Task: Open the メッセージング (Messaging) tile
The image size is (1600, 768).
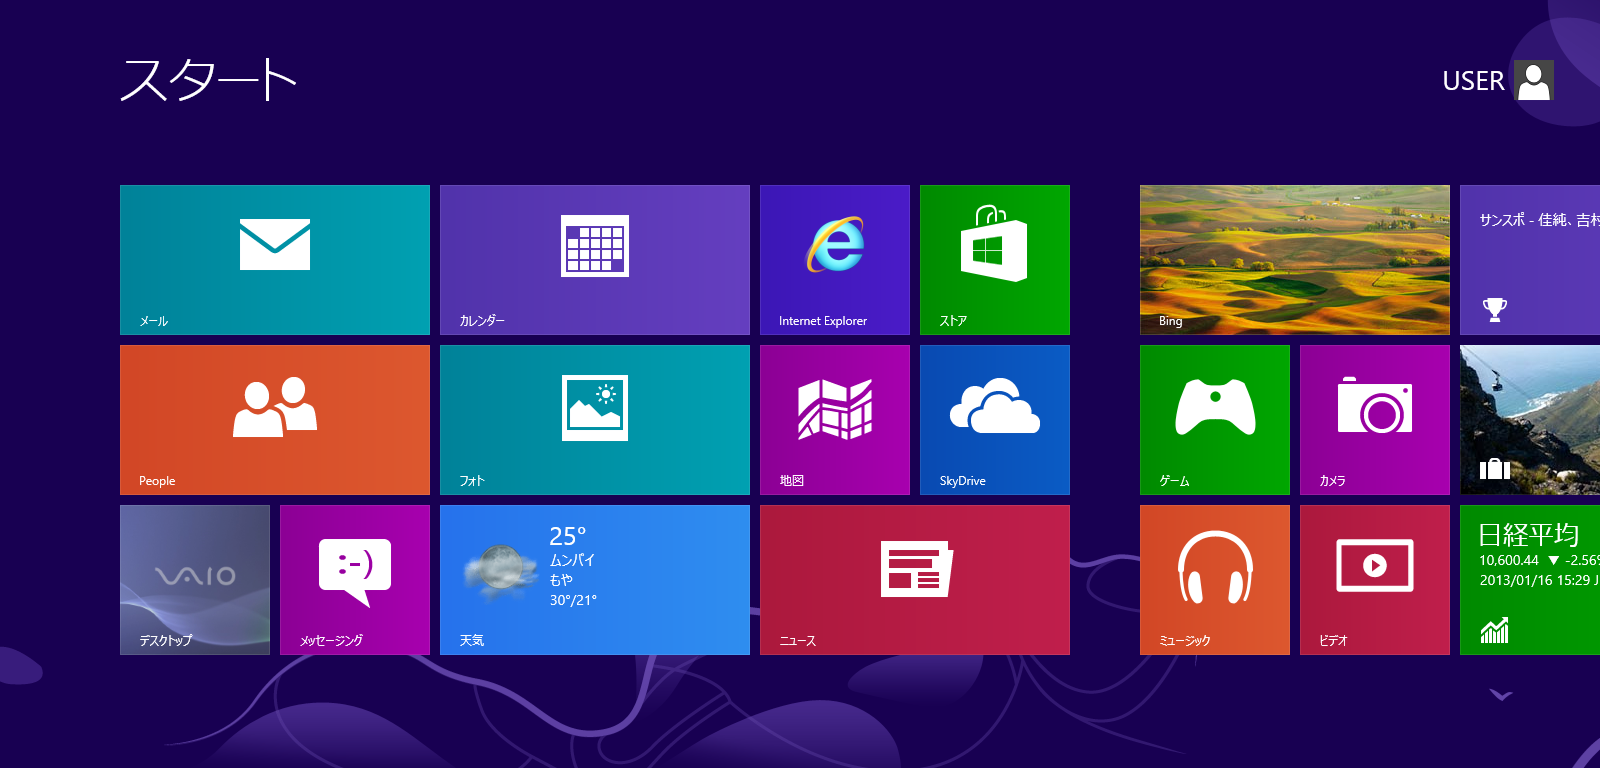Action: 355,580
